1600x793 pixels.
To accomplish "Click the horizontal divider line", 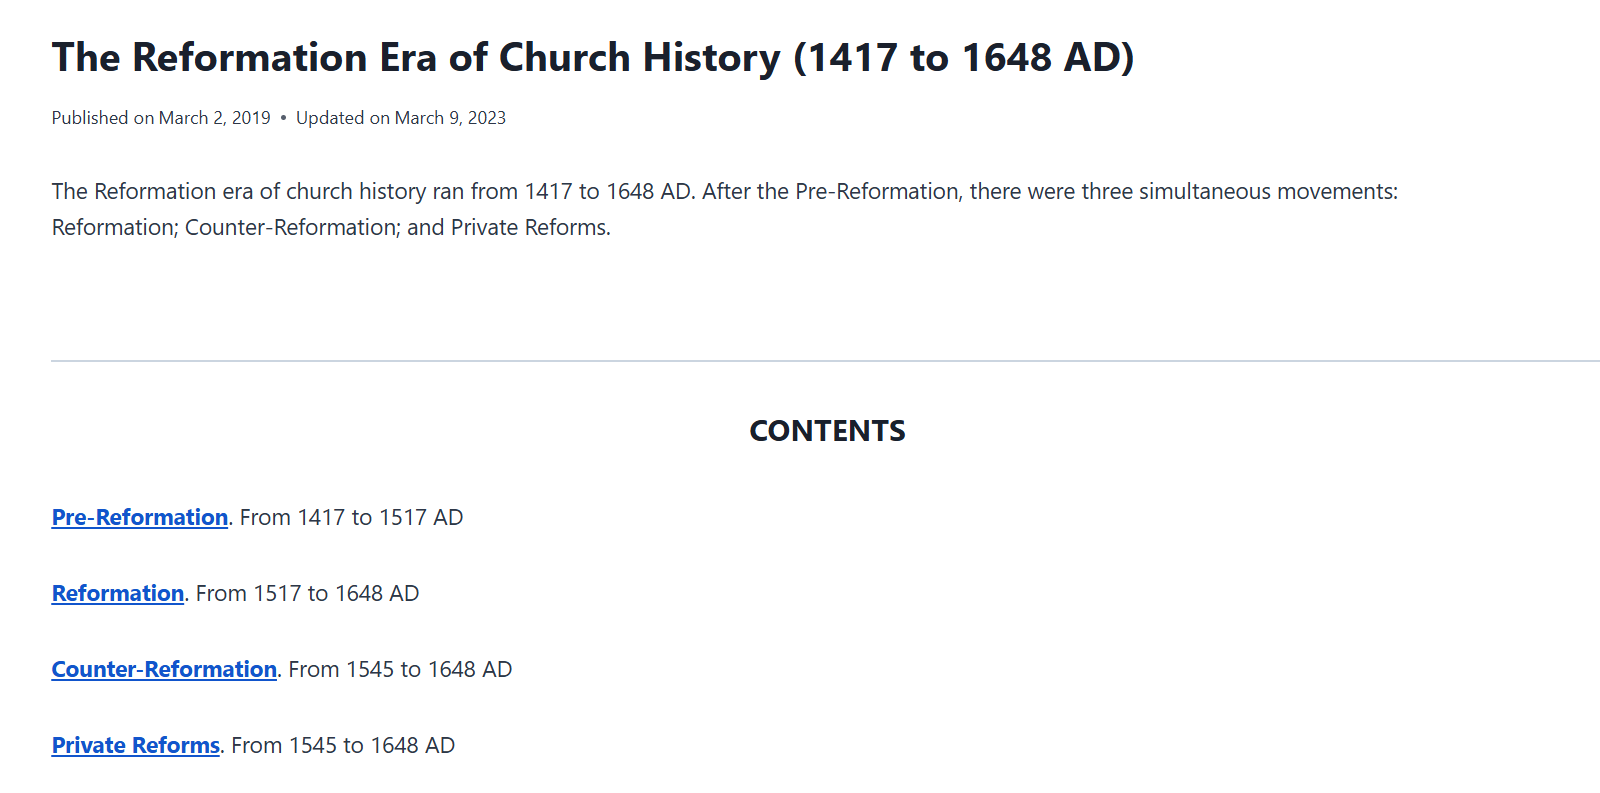I will (x=825, y=361).
